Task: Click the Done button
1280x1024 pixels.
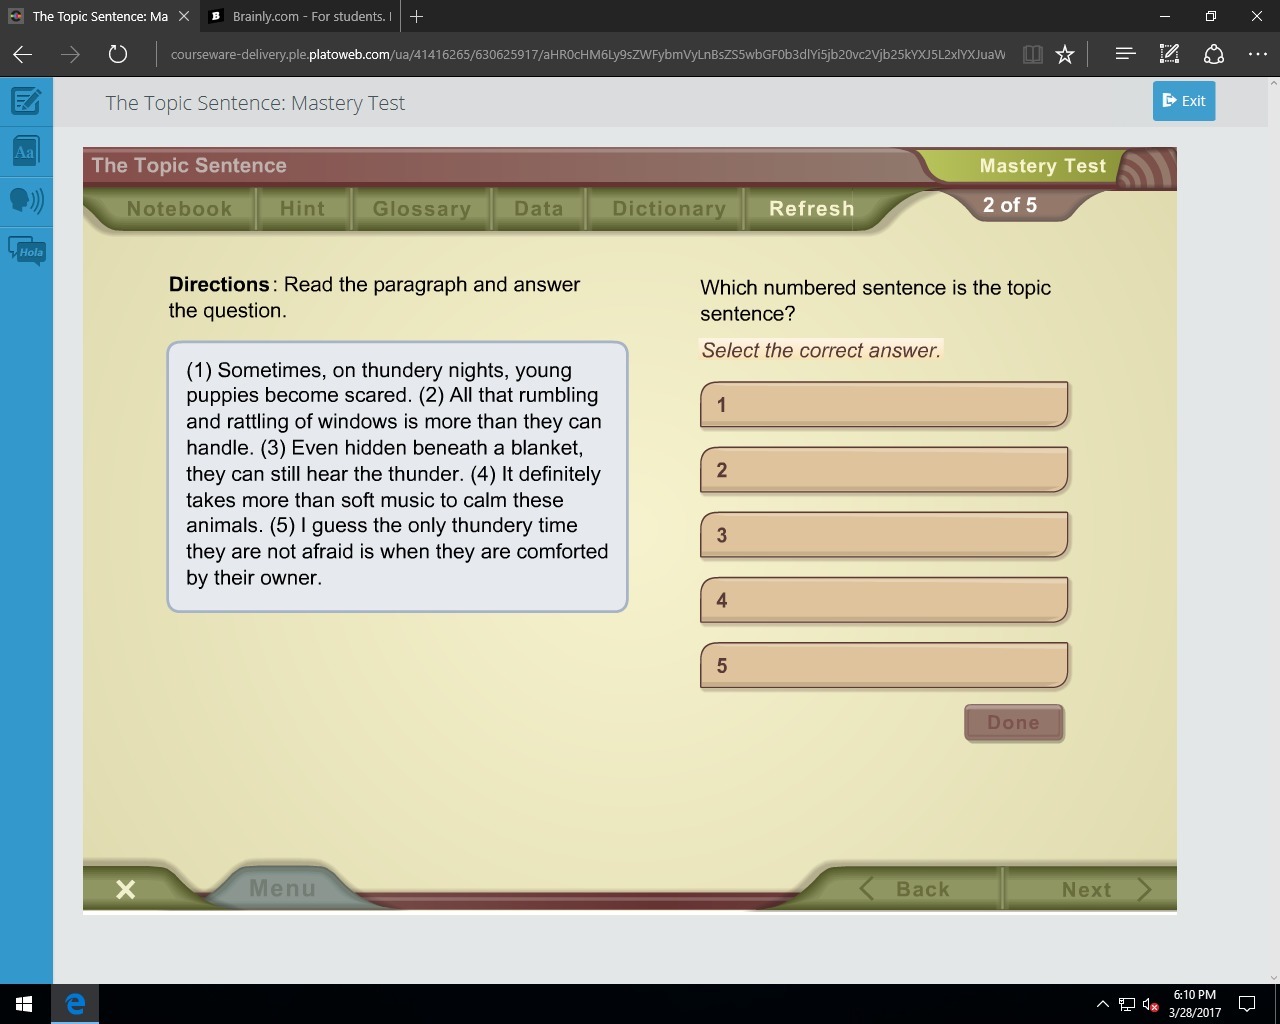Action: click(1013, 723)
